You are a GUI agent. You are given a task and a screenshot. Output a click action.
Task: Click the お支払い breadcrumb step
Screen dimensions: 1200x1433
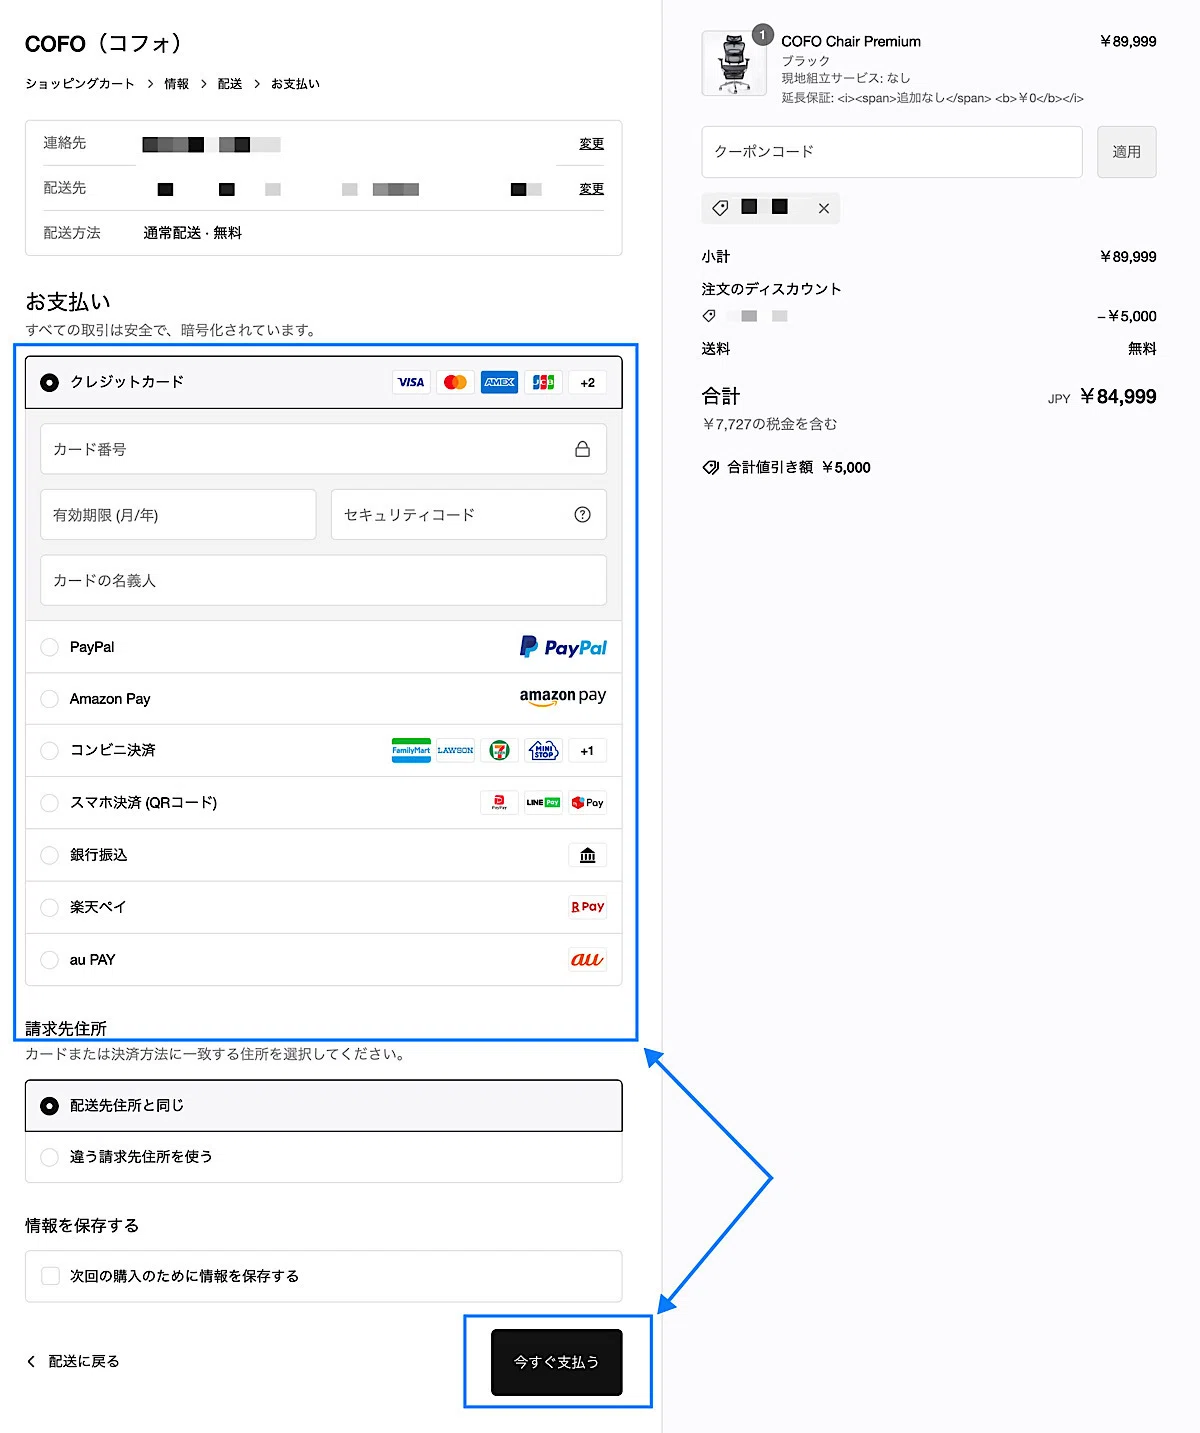tap(295, 84)
